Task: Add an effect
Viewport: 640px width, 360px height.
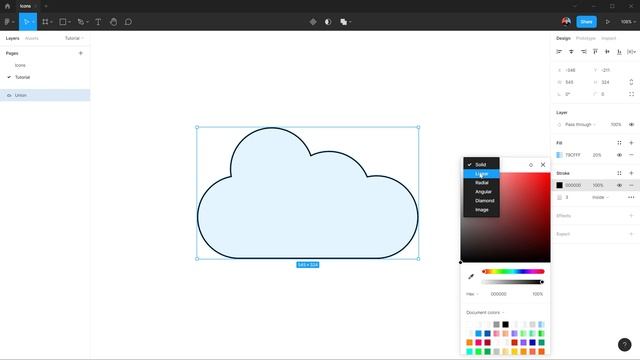Action: [x=631, y=216]
